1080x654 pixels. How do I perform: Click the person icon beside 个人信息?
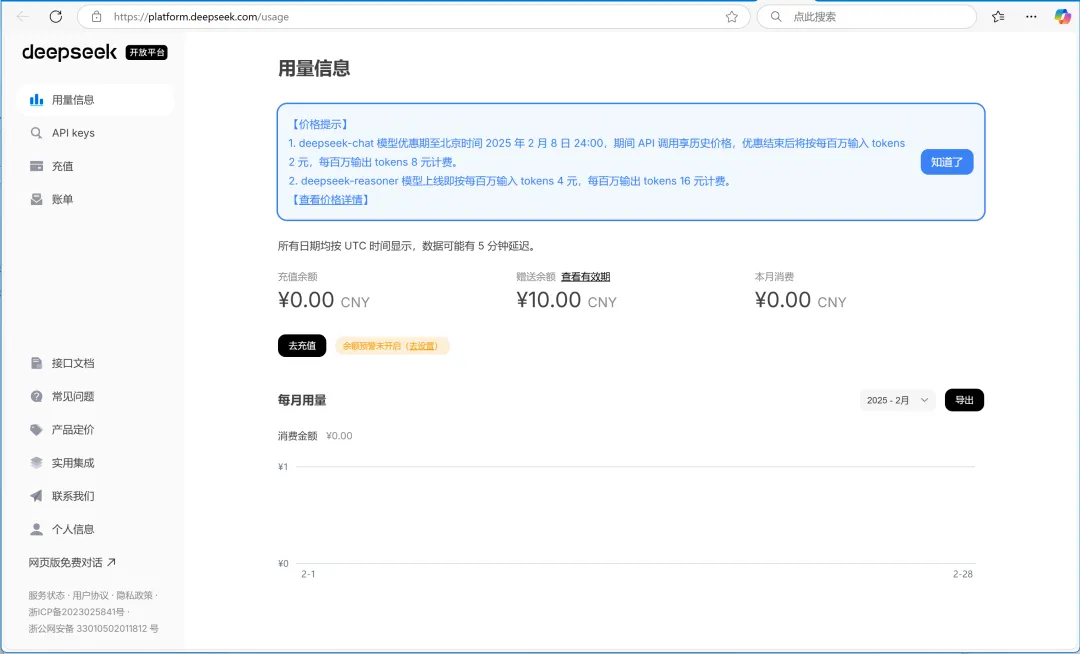[x=37, y=529]
